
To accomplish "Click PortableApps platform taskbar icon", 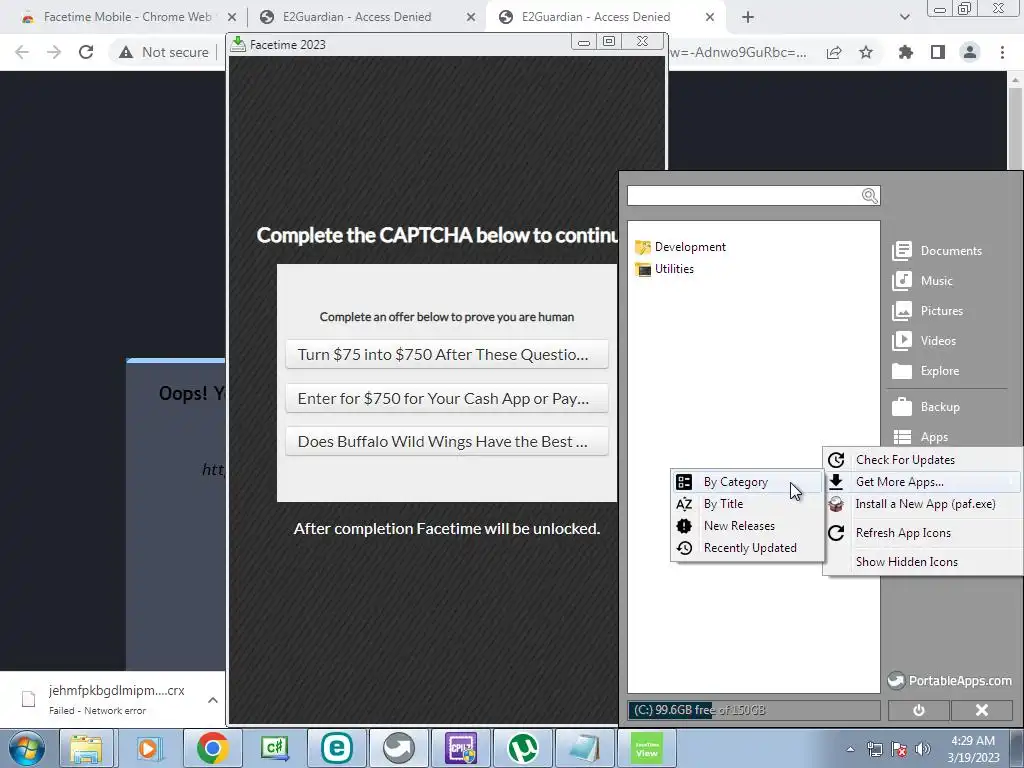I will (x=398, y=748).
